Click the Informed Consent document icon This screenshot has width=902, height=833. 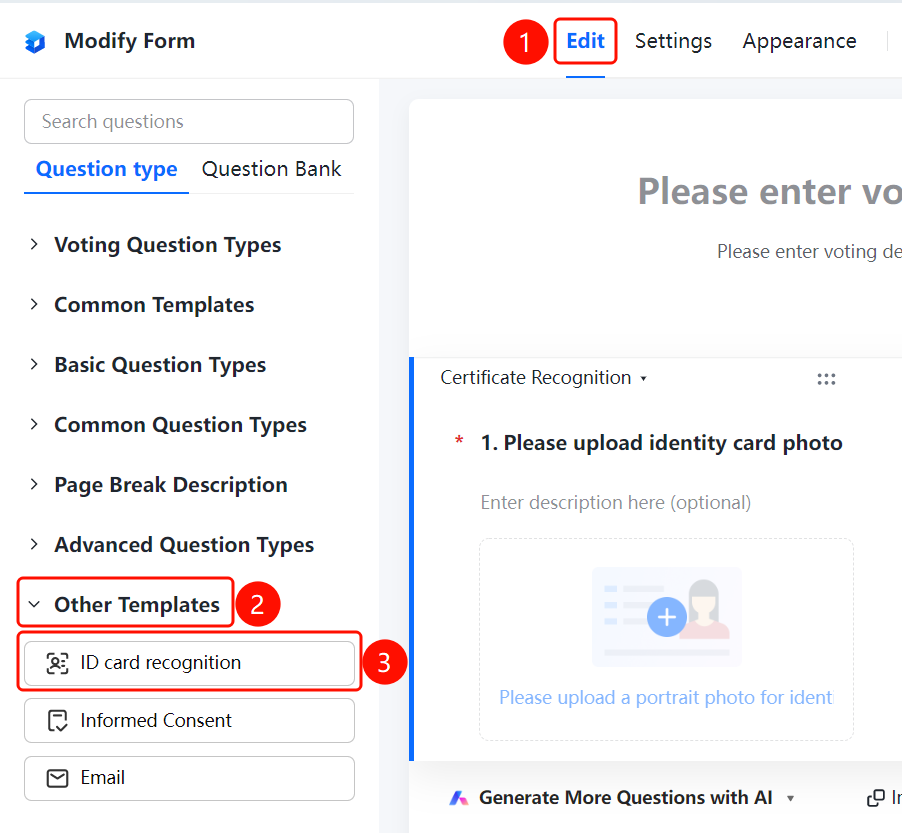57,721
